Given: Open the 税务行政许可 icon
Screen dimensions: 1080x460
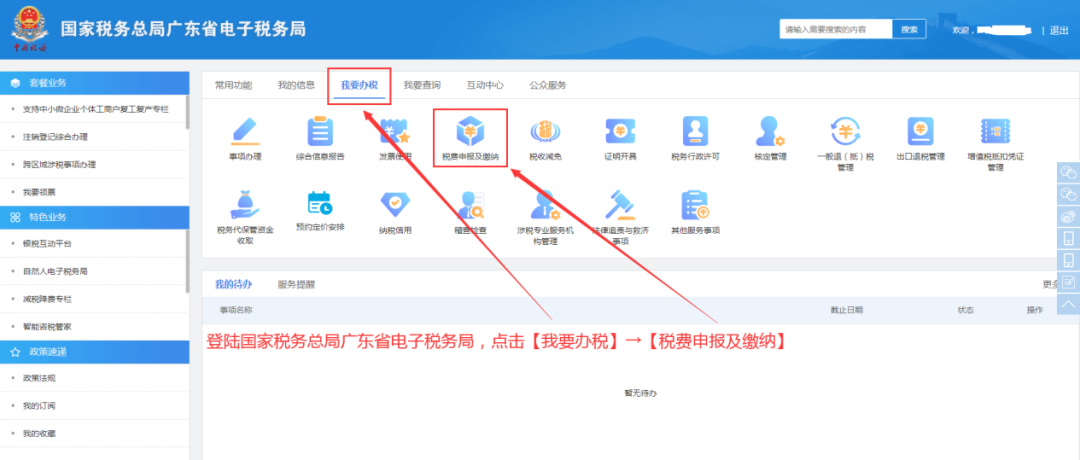Looking at the screenshot, I should 695,131.
